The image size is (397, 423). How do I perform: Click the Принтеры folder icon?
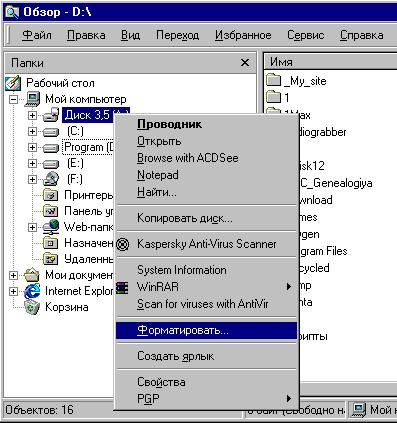pyautogui.click(x=51, y=195)
